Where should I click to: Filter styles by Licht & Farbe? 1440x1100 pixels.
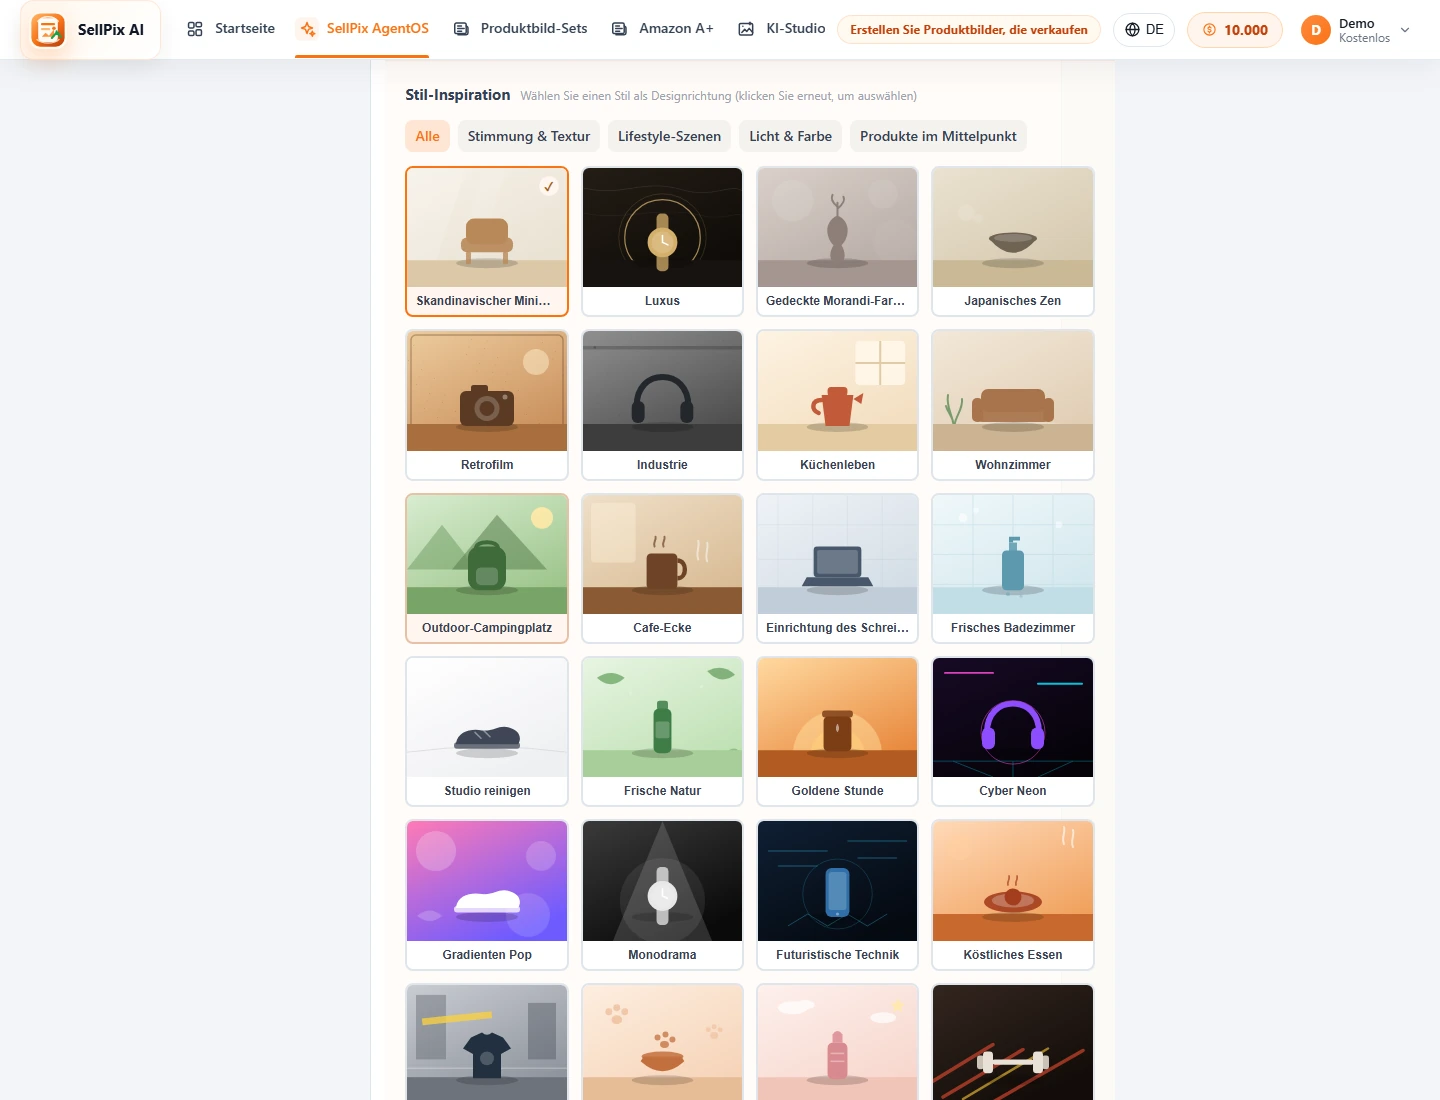coord(790,136)
